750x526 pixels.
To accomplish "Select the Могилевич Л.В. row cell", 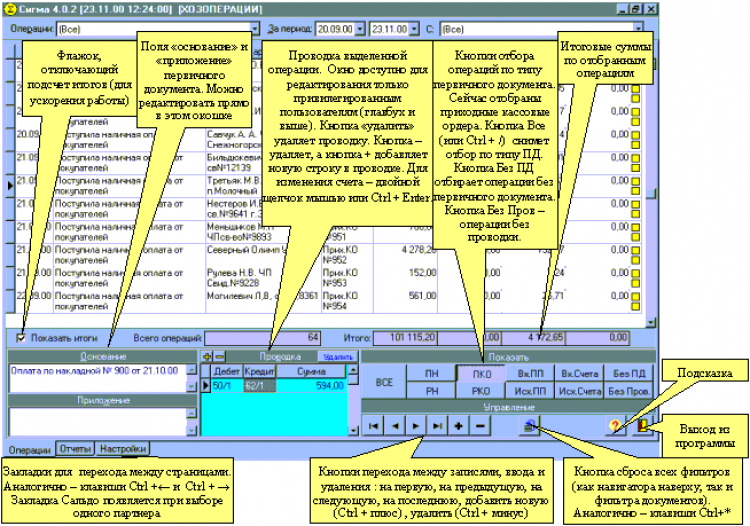I will (x=264, y=301).
